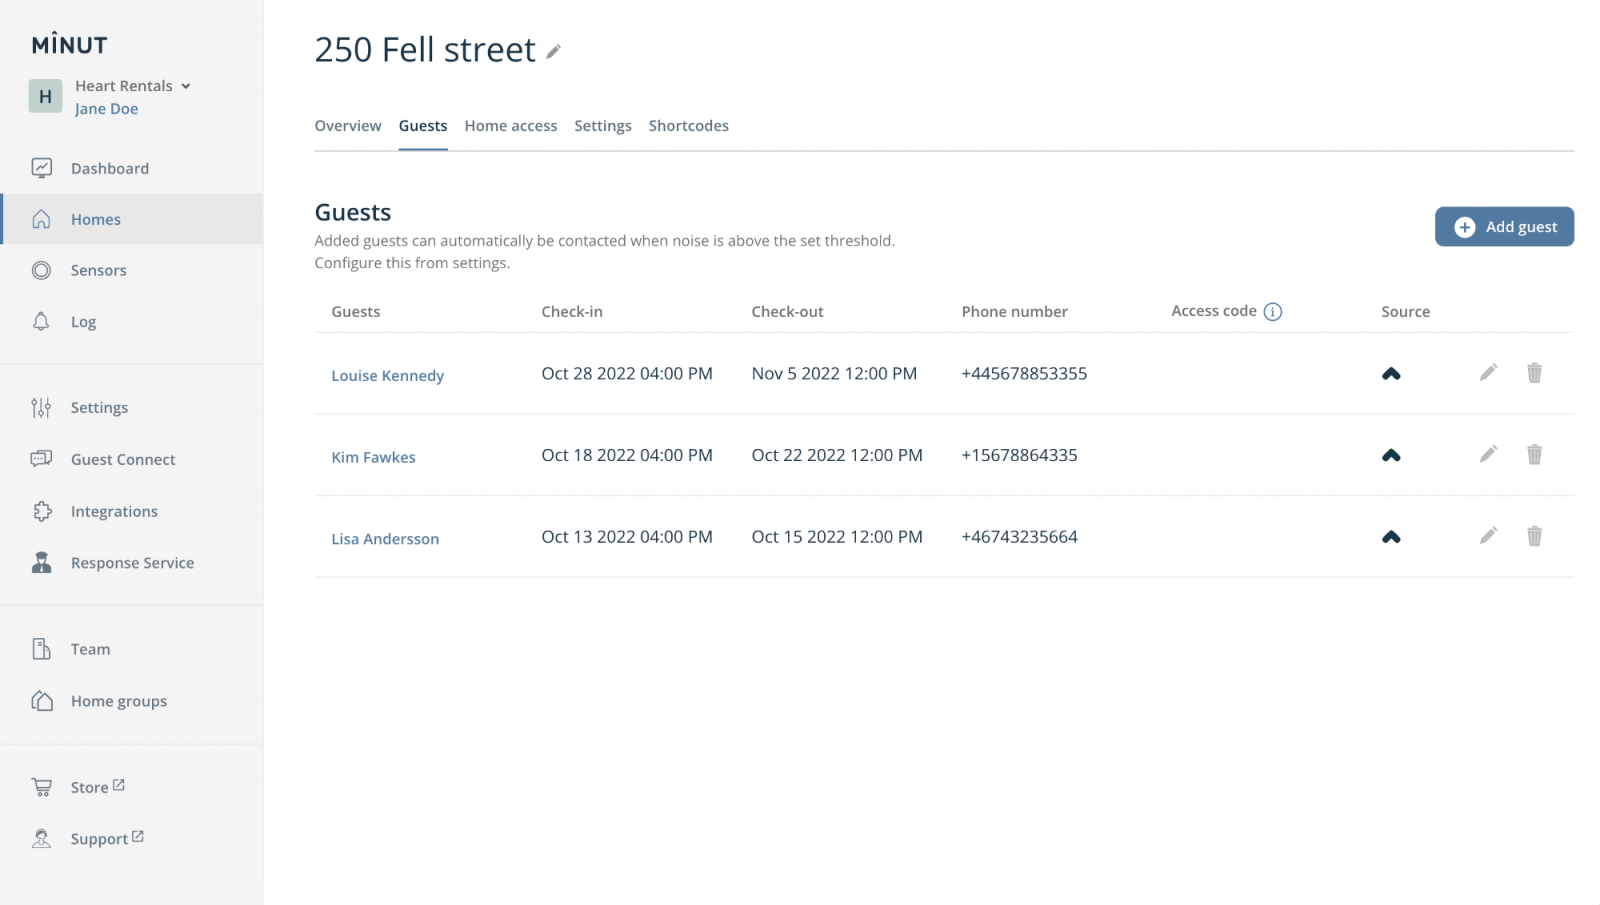Viewport: 1600px width, 905px height.
Task: Click the Sensors sidebar icon
Action: 41,270
